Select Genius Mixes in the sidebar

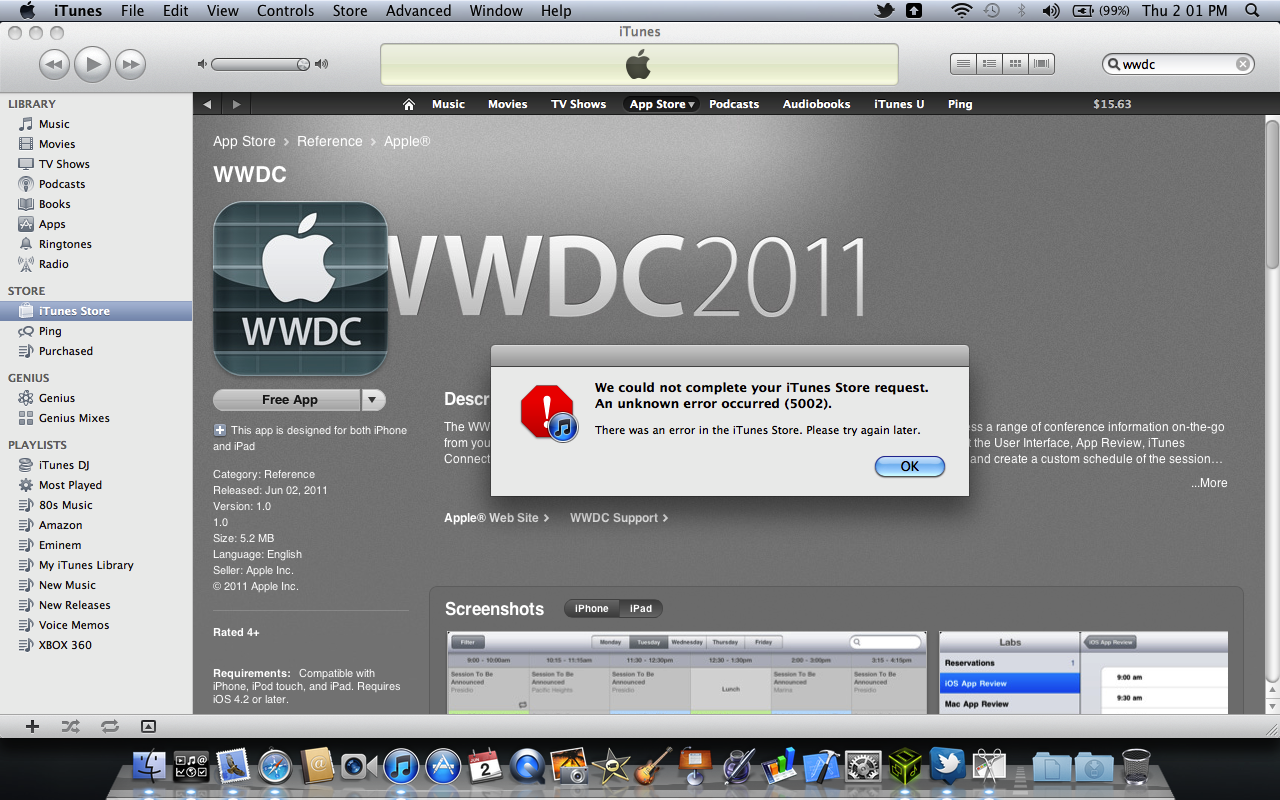[x=74, y=418]
